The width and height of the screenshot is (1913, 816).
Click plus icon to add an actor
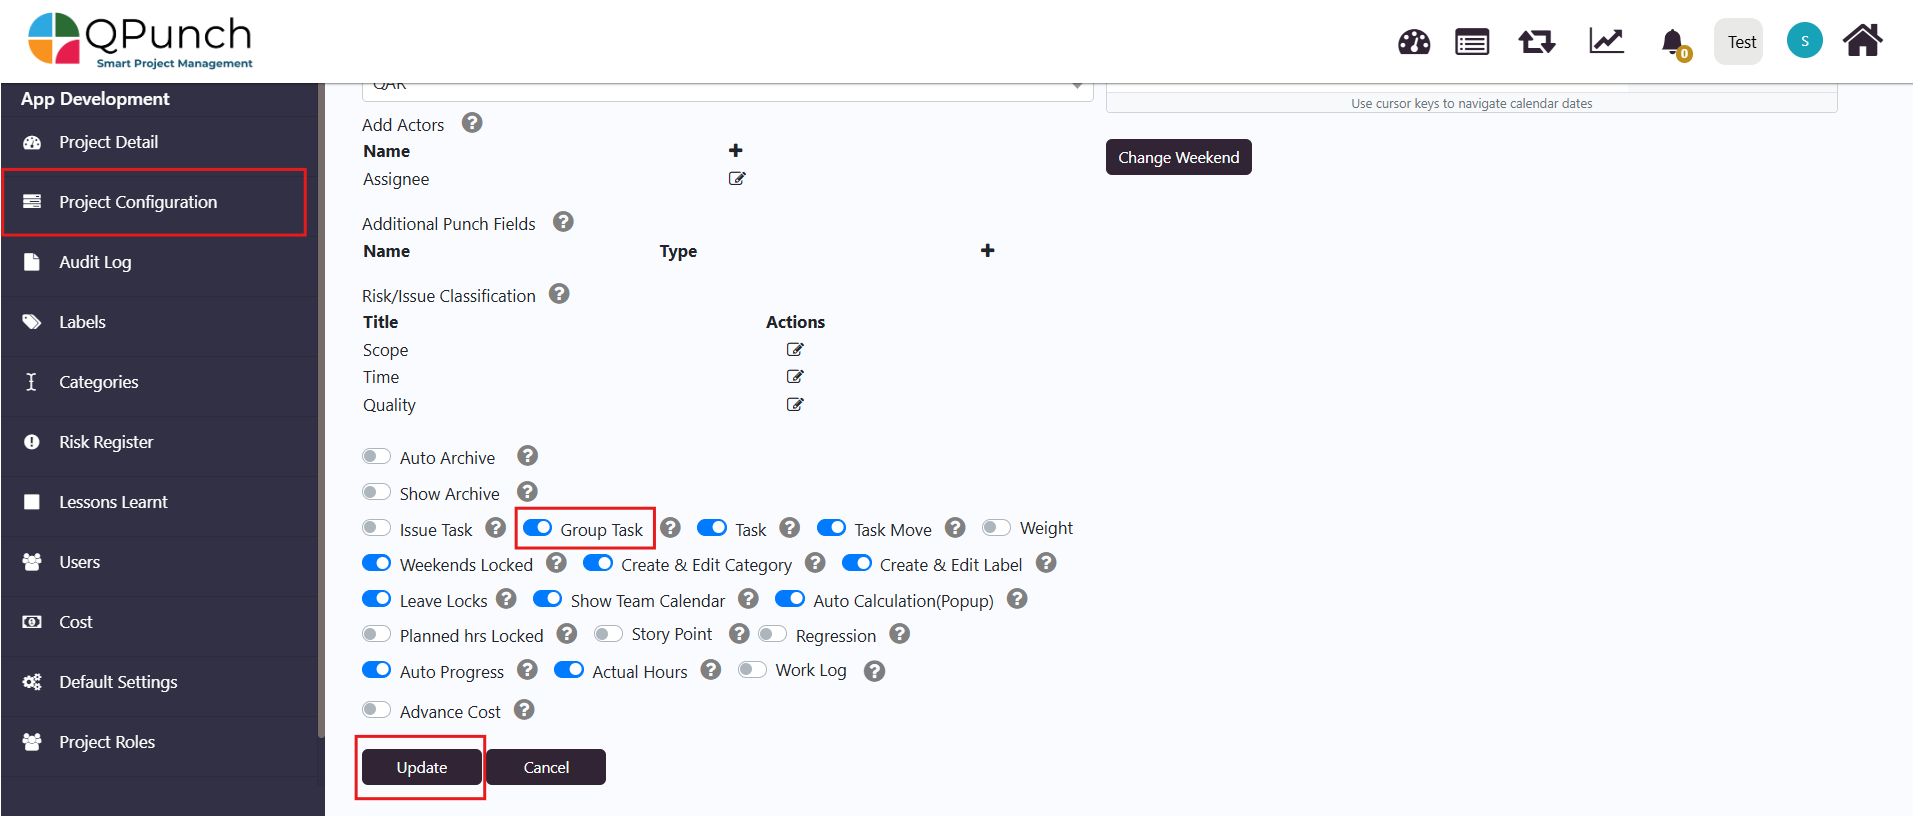click(735, 150)
